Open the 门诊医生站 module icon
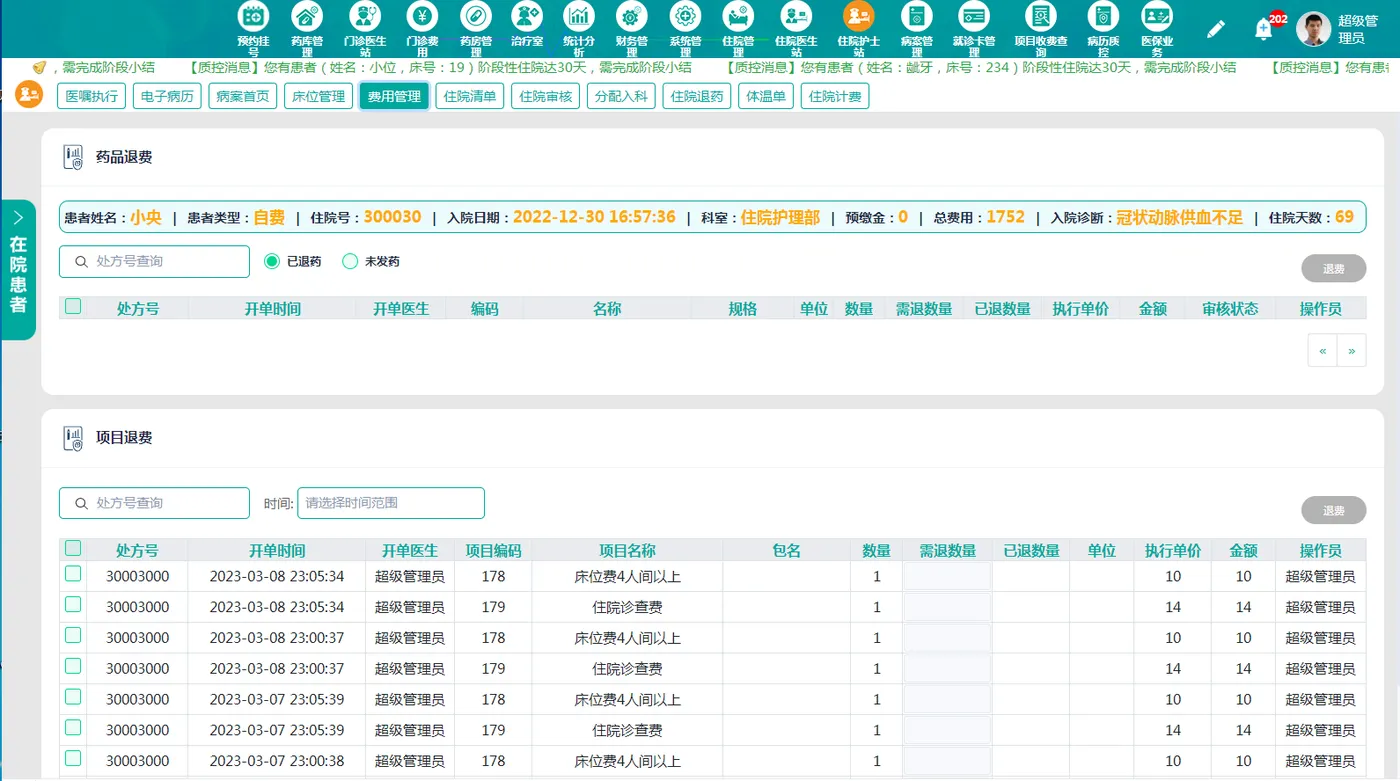This screenshot has width=1400, height=781. tap(364, 16)
